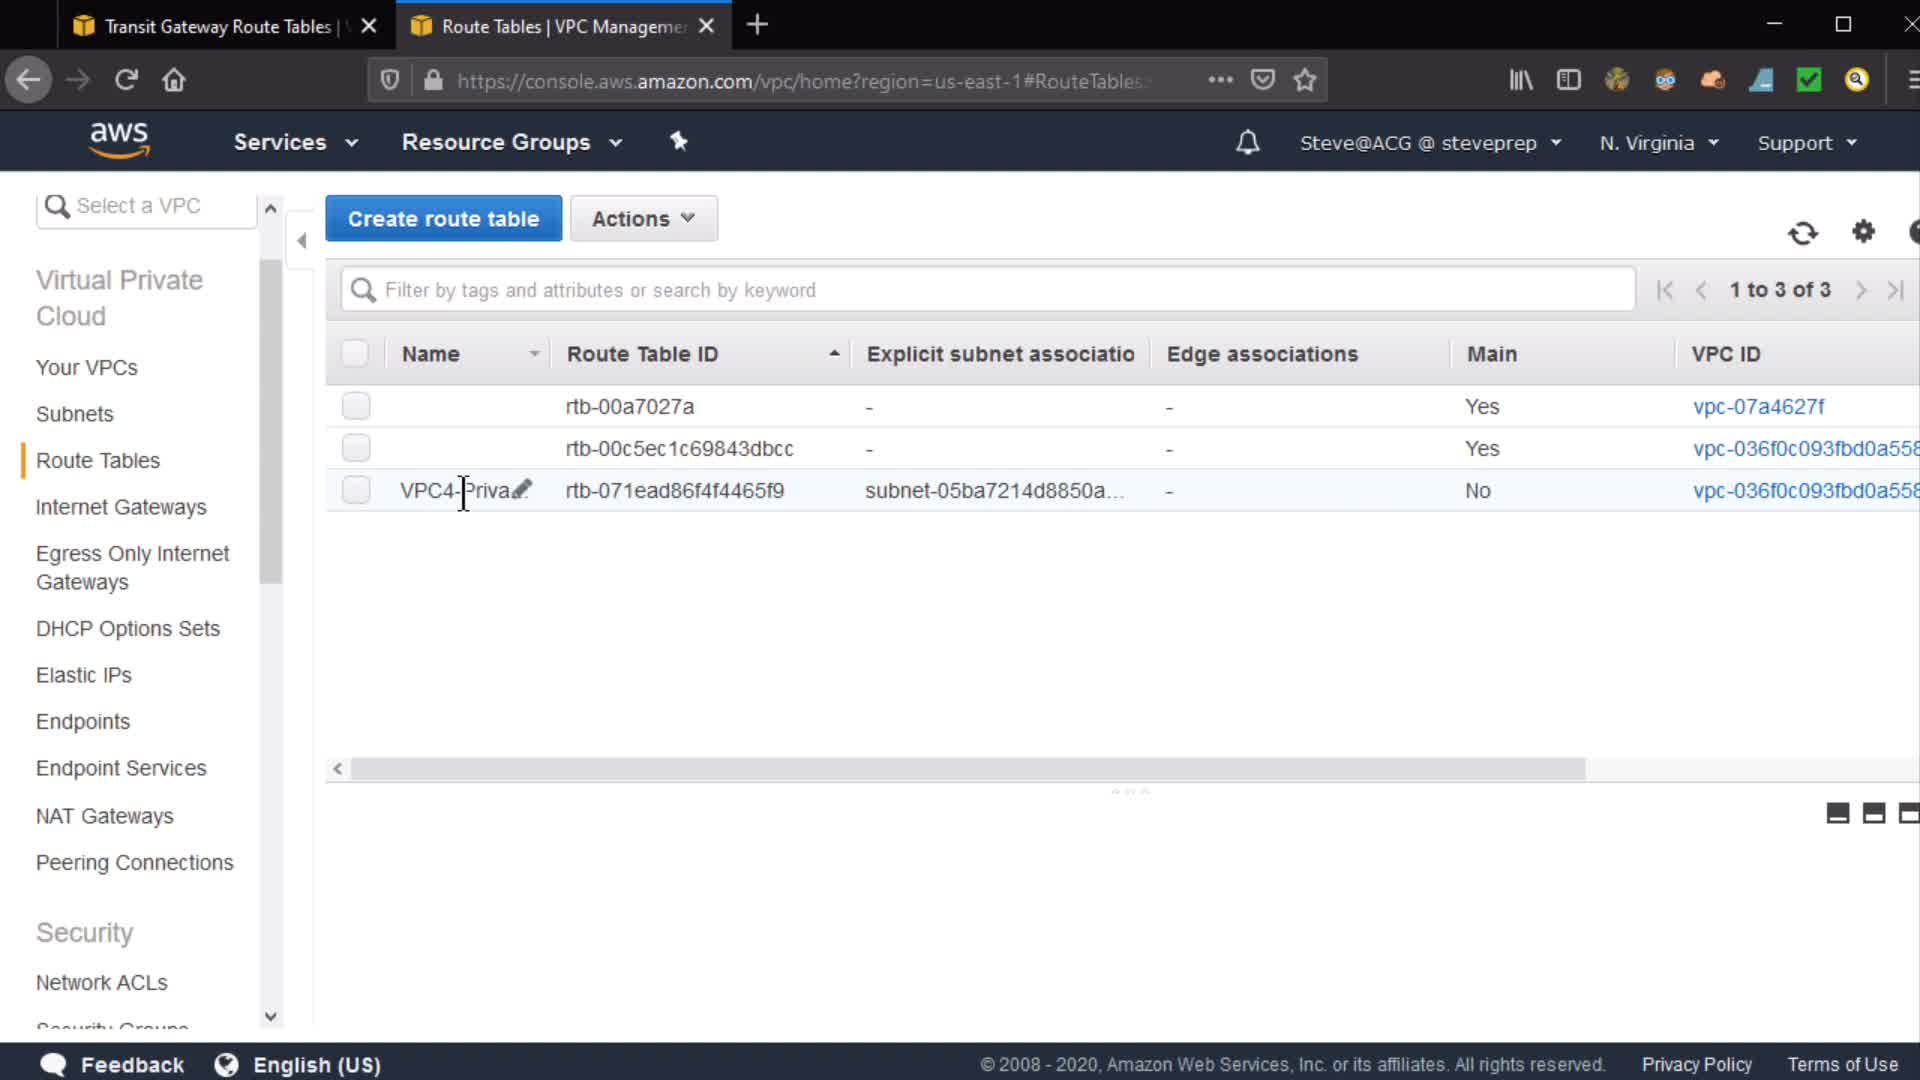Click the horizontal table scrollbar
This screenshot has width=1920, height=1080.
click(967, 769)
